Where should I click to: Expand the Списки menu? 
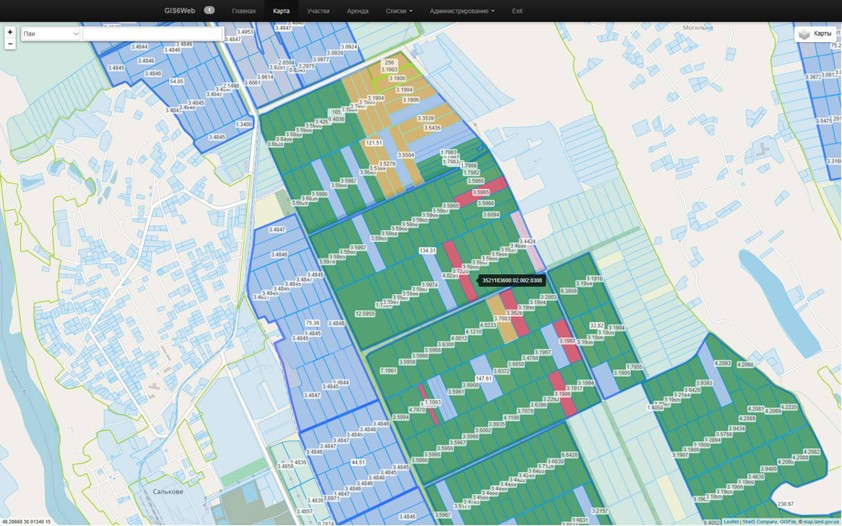[398, 10]
